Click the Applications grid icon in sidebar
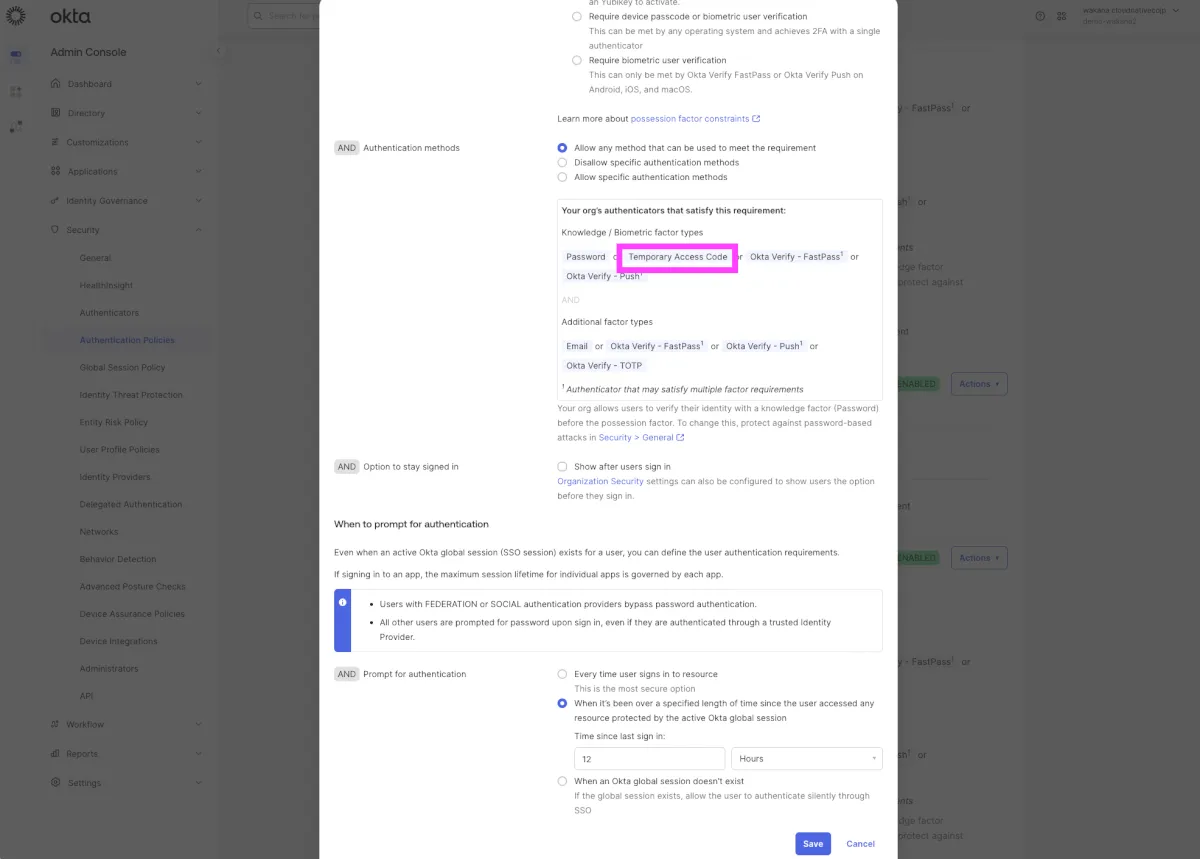 tap(56, 171)
